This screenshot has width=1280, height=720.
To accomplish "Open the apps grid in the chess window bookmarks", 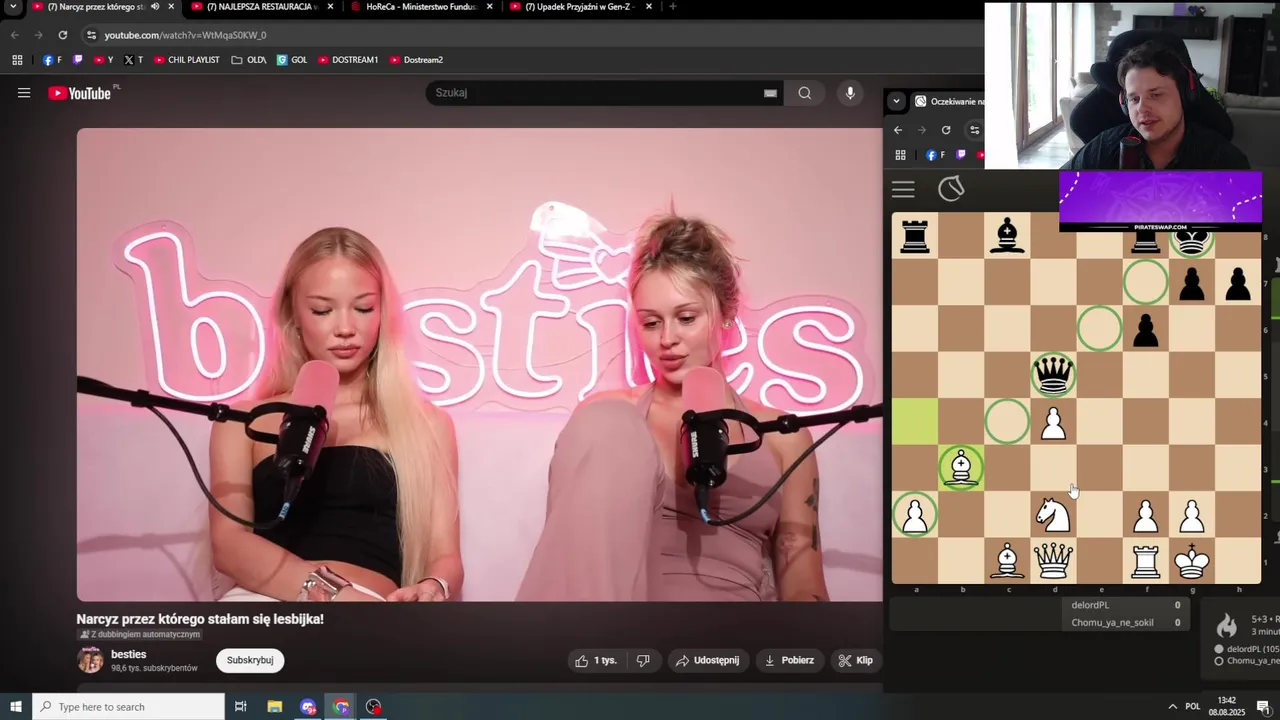I will click(x=900, y=155).
